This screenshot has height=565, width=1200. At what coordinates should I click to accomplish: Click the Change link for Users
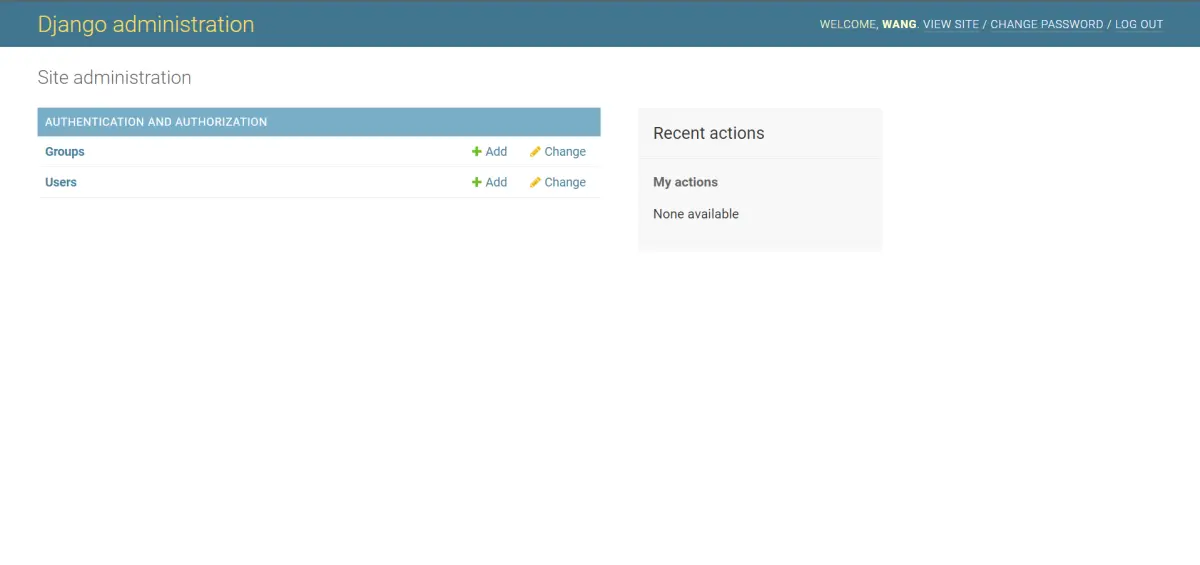pyautogui.click(x=558, y=182)
